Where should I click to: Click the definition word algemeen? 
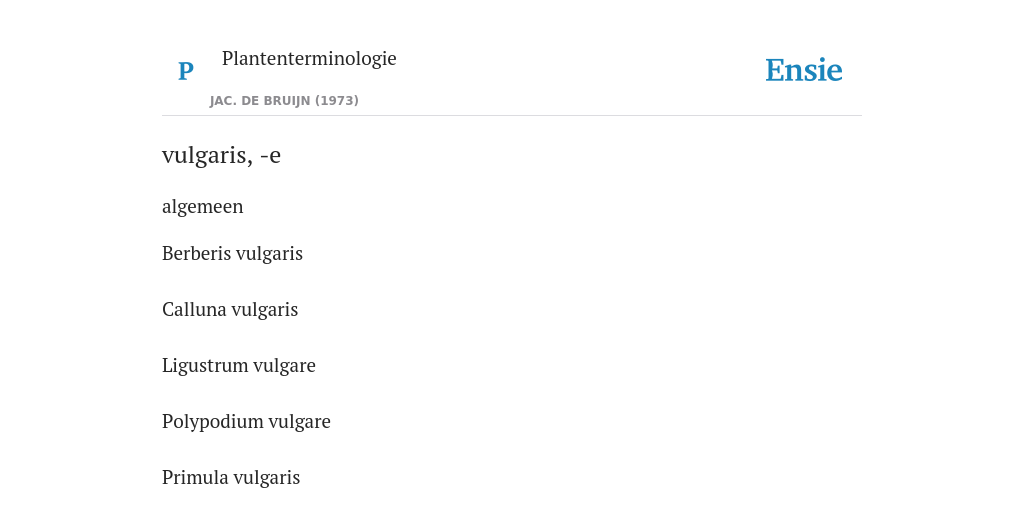202,206
